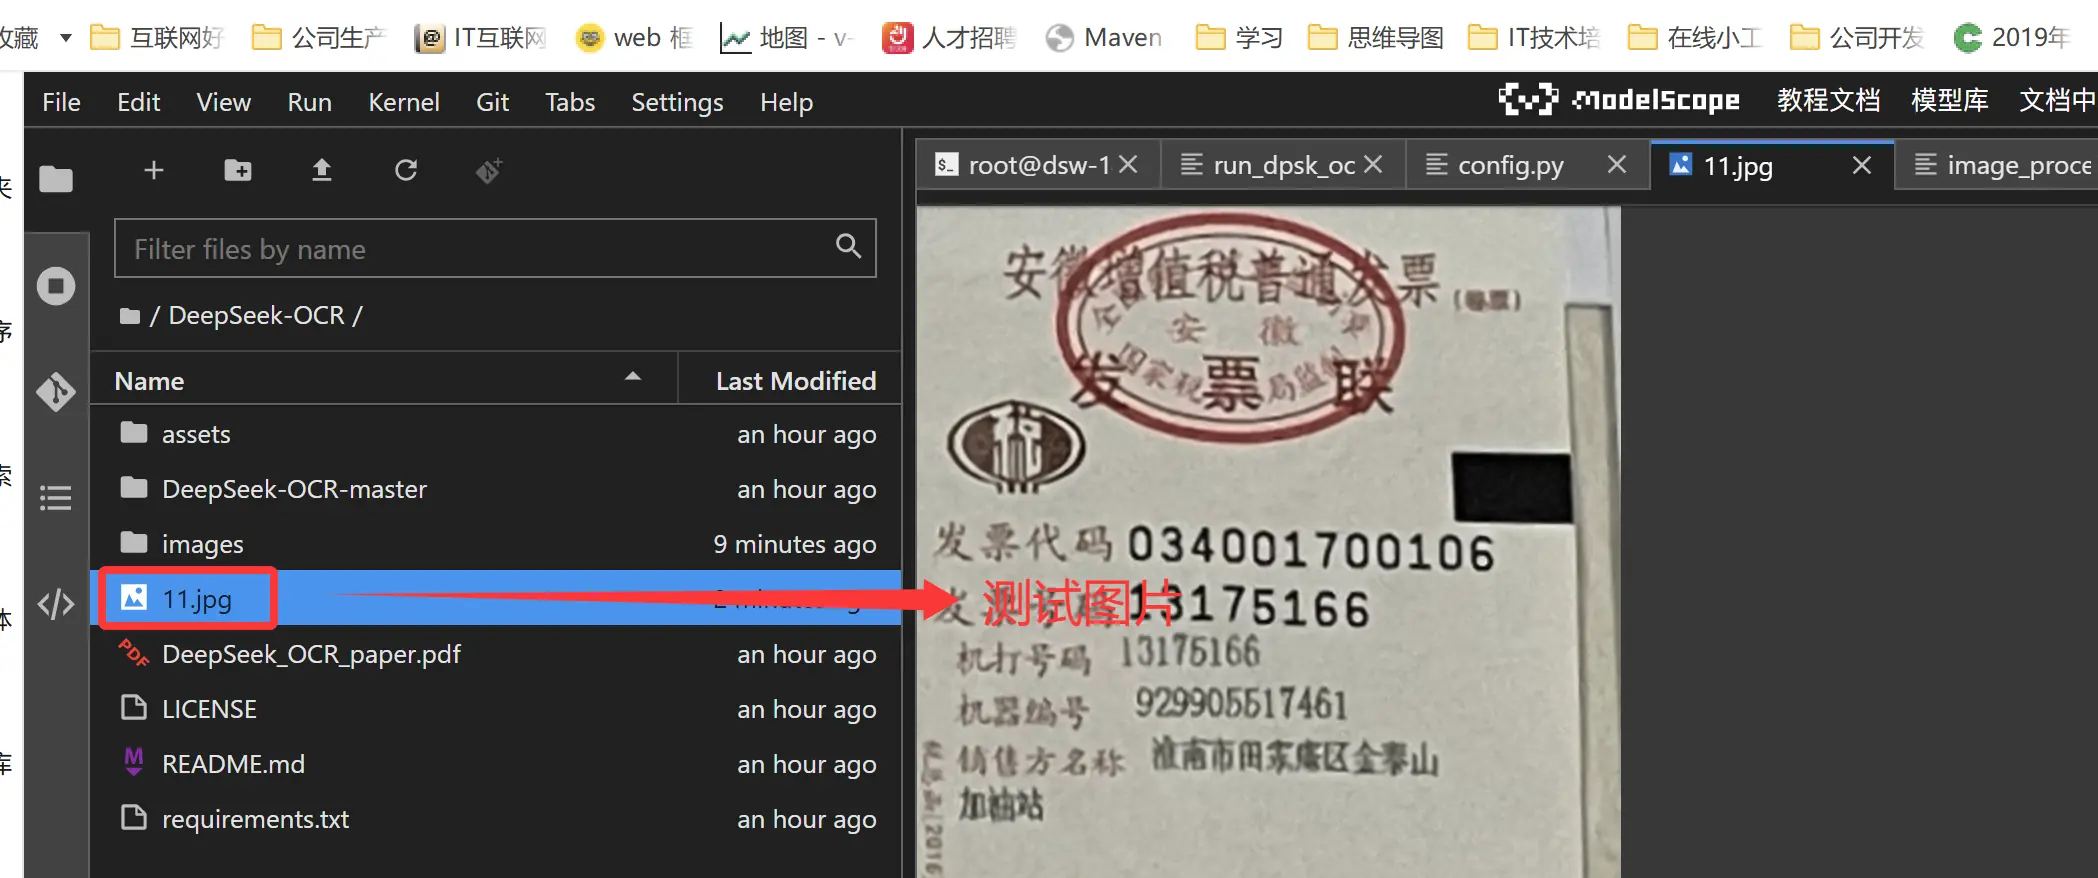The width and height of the screenshot is (2098, 878).
Task: Open the 人才招聘 bookmark
Action: click(949, 38)
